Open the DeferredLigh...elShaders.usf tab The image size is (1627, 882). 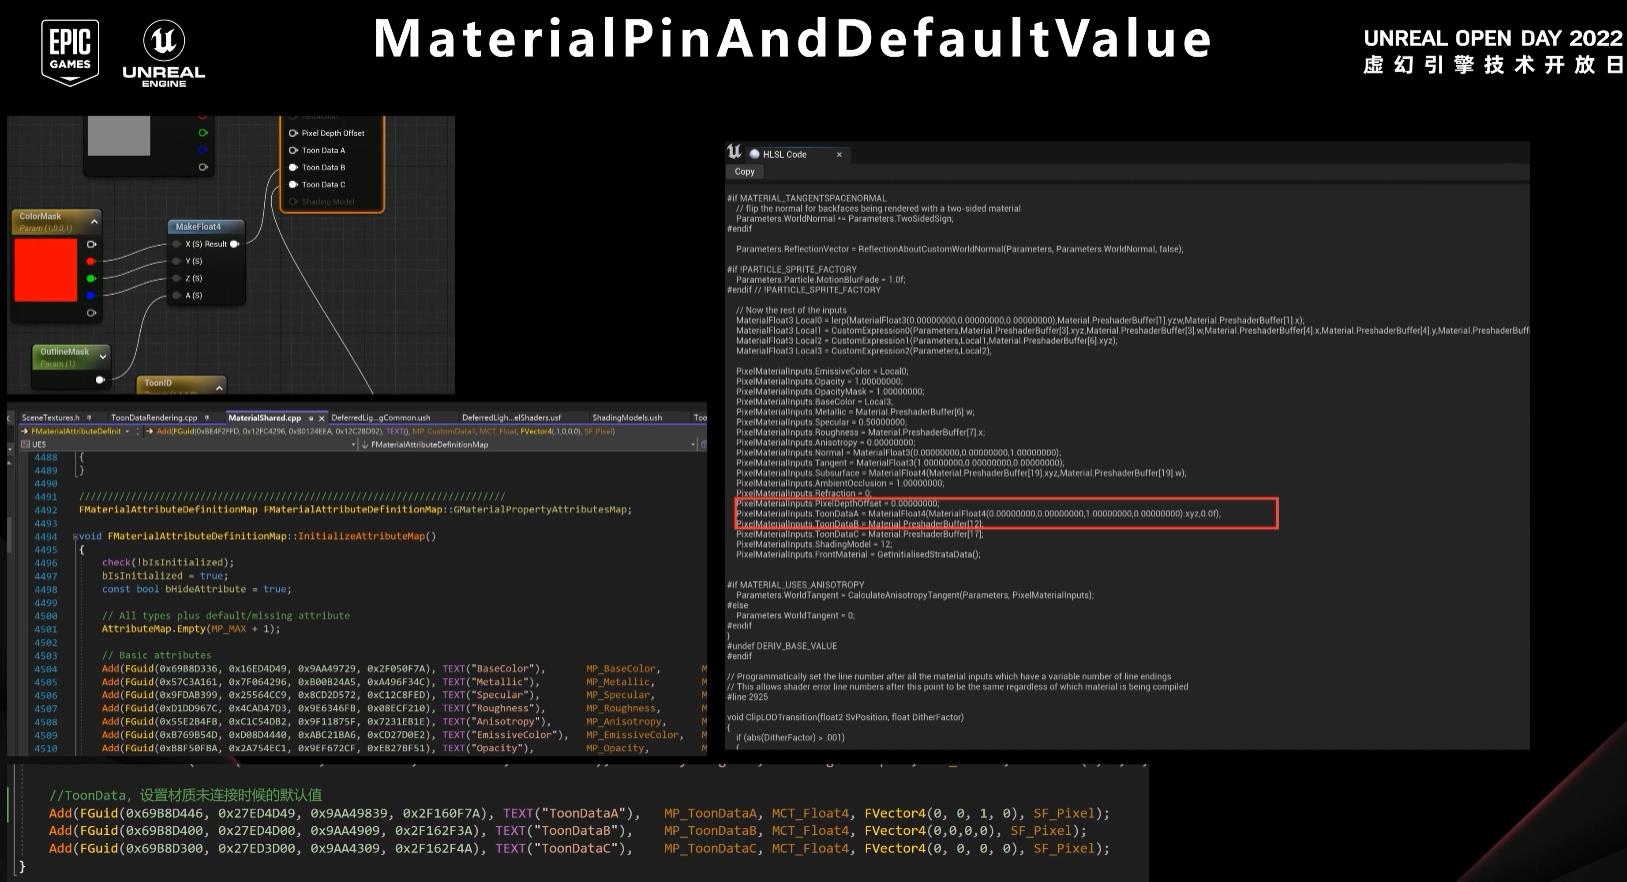(512, 418)
